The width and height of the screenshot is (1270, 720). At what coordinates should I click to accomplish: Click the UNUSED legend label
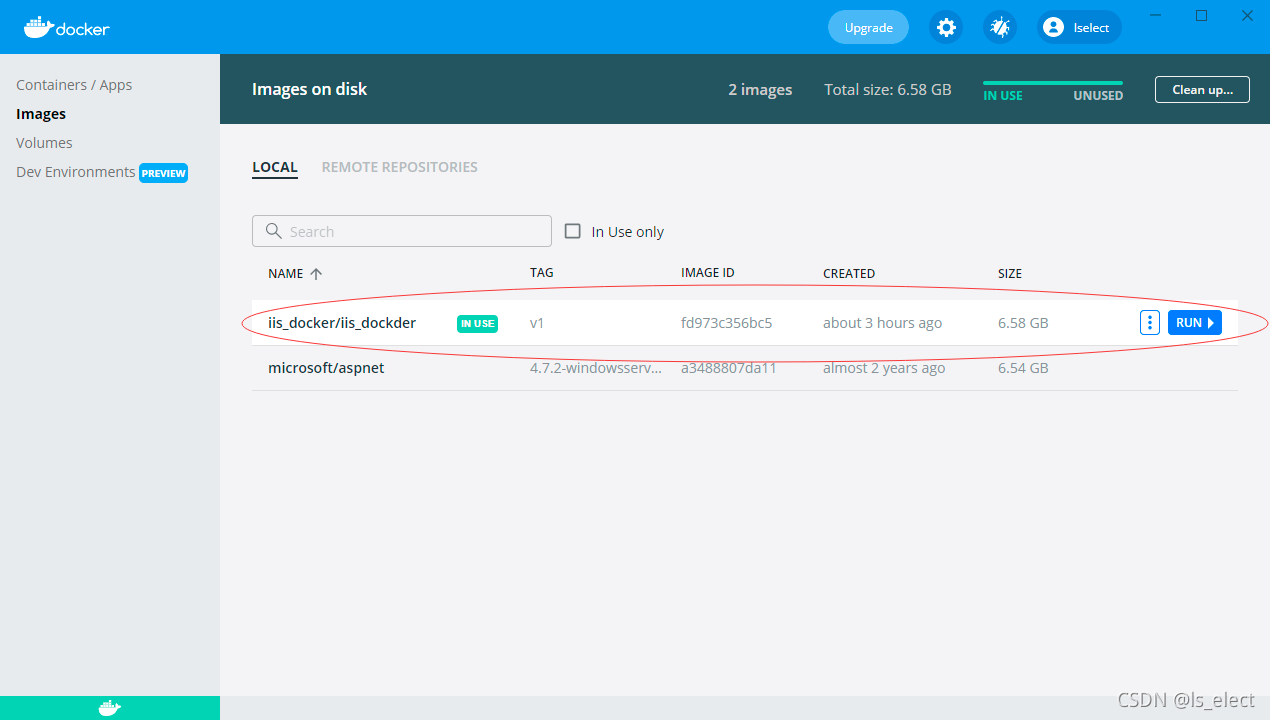coord(1098,96)
